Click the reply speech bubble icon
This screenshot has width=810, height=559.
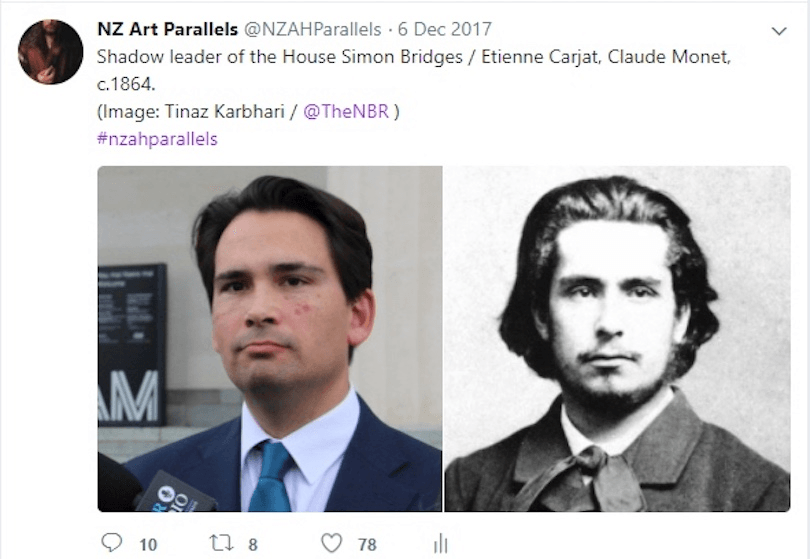(111, 543)
